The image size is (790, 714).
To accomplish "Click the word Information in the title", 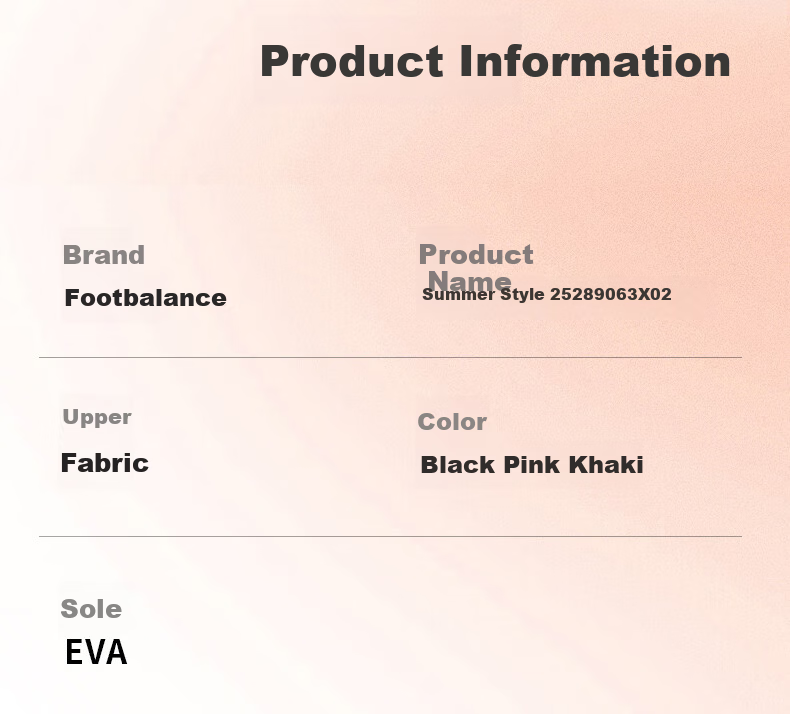I will point(595,61).
